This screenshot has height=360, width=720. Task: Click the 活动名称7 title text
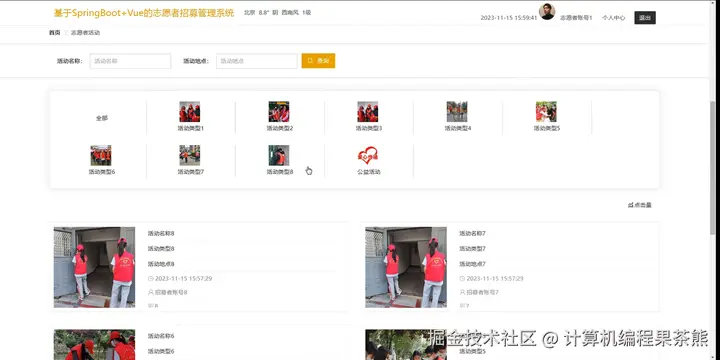point(472,233)
